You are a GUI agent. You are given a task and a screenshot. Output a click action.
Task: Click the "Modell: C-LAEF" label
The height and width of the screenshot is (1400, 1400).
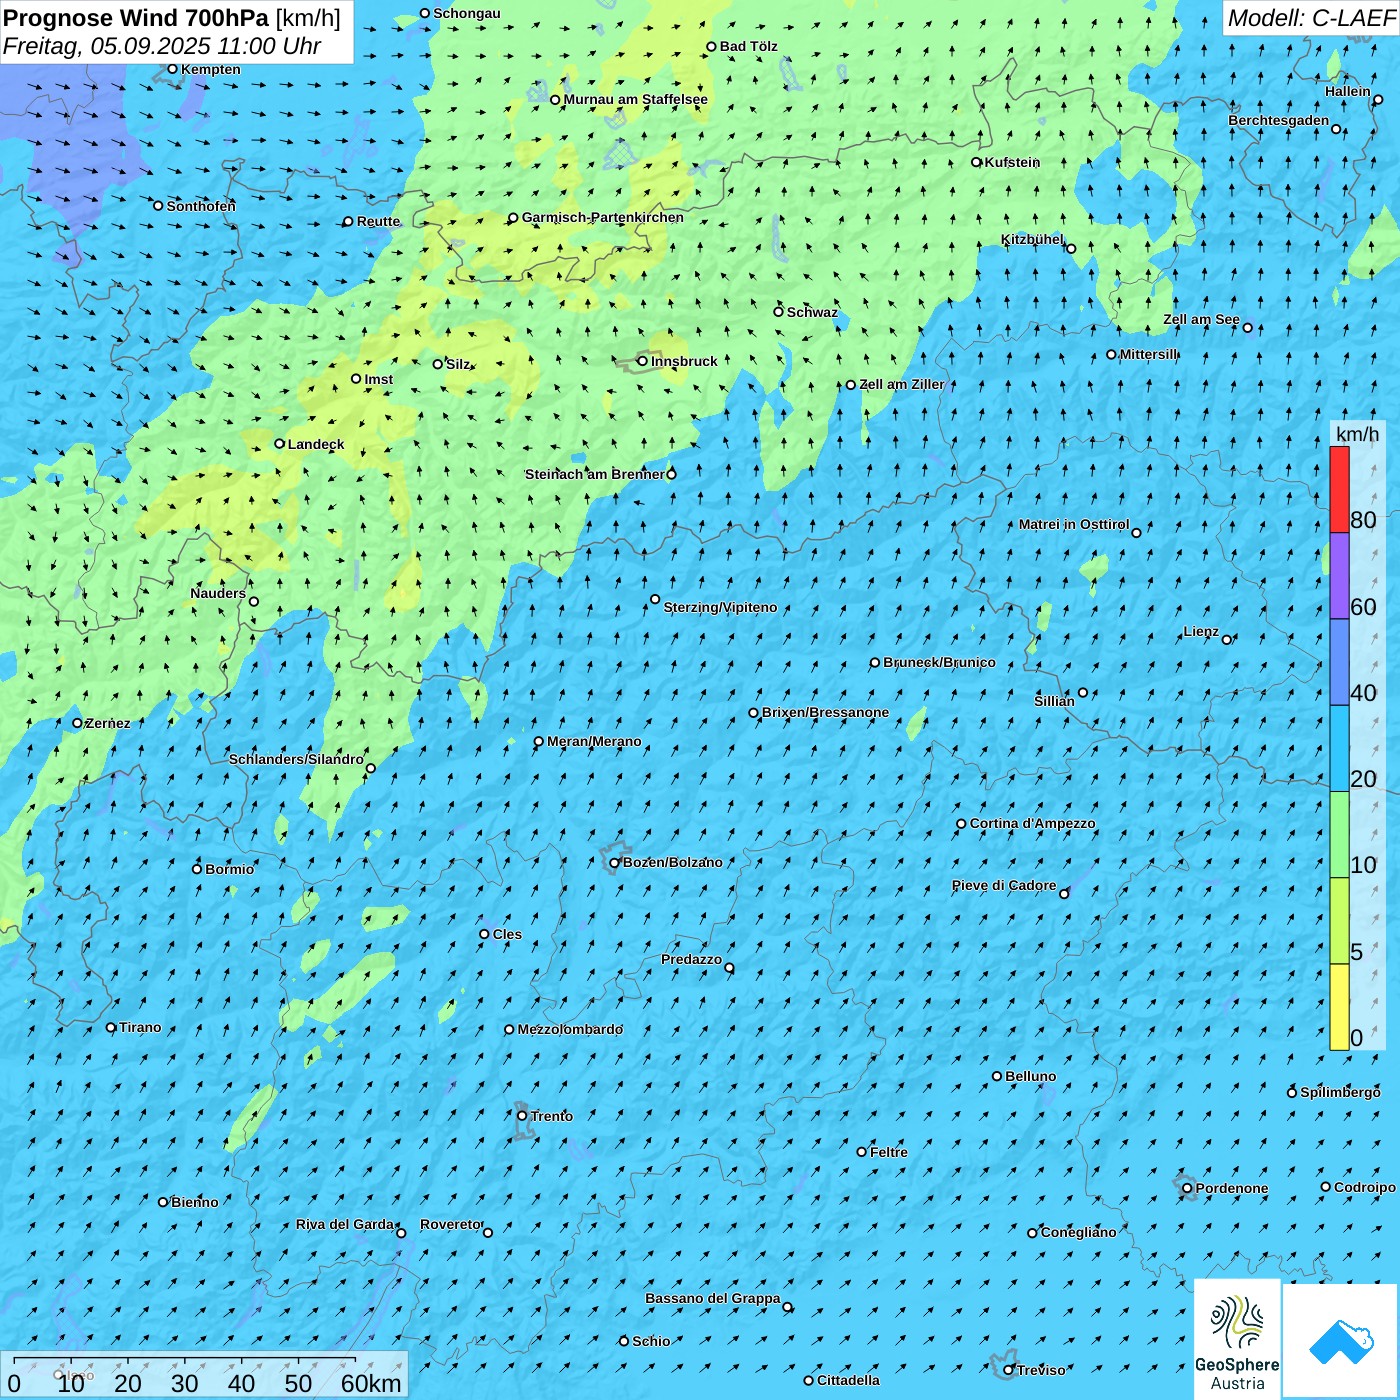[1311, 18]
